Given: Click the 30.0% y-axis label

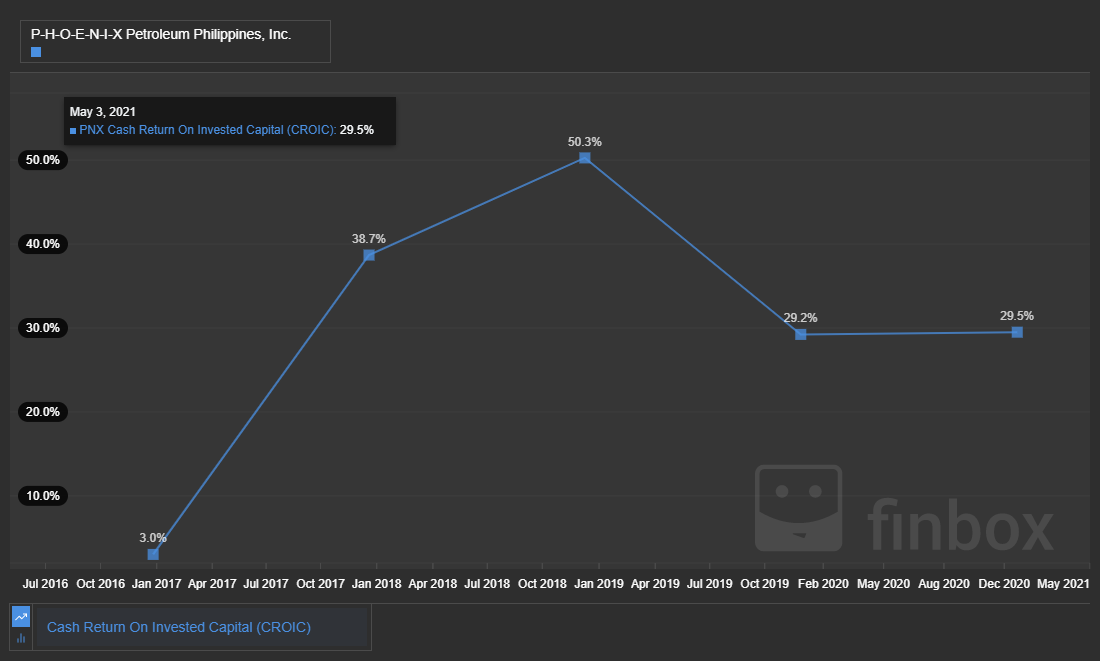Looking at the screenshot, I should (43, 328).
